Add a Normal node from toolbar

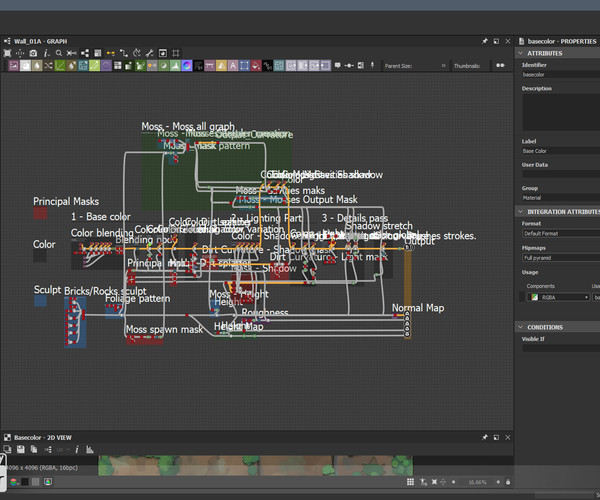(187, 66)
